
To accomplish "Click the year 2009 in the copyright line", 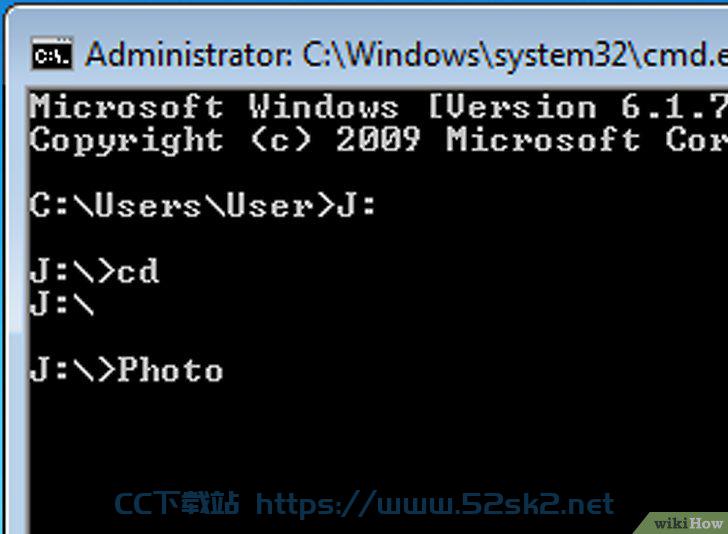I will [x=378, y=139].
